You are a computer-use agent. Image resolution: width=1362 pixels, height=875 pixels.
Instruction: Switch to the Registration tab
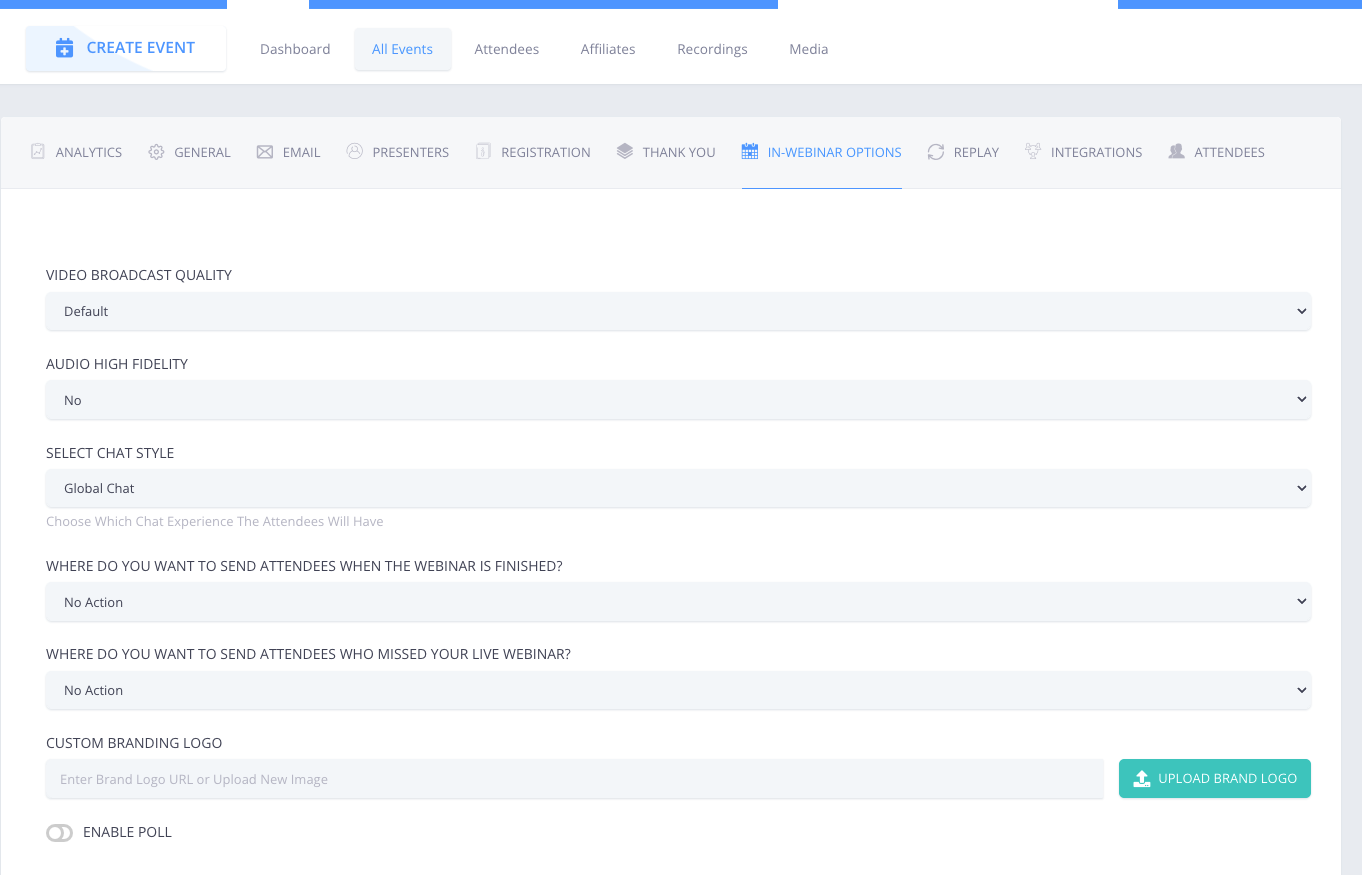[533, 152]
